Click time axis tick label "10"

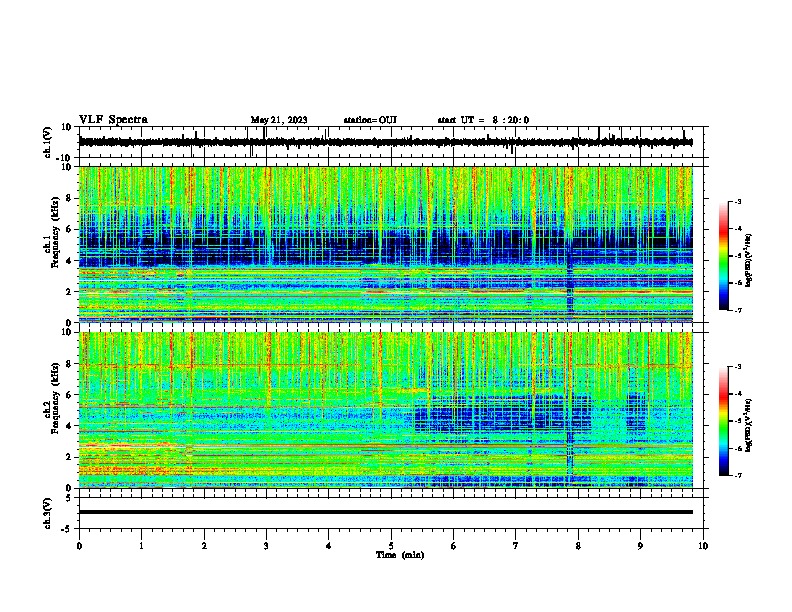[x=703, y=546]
